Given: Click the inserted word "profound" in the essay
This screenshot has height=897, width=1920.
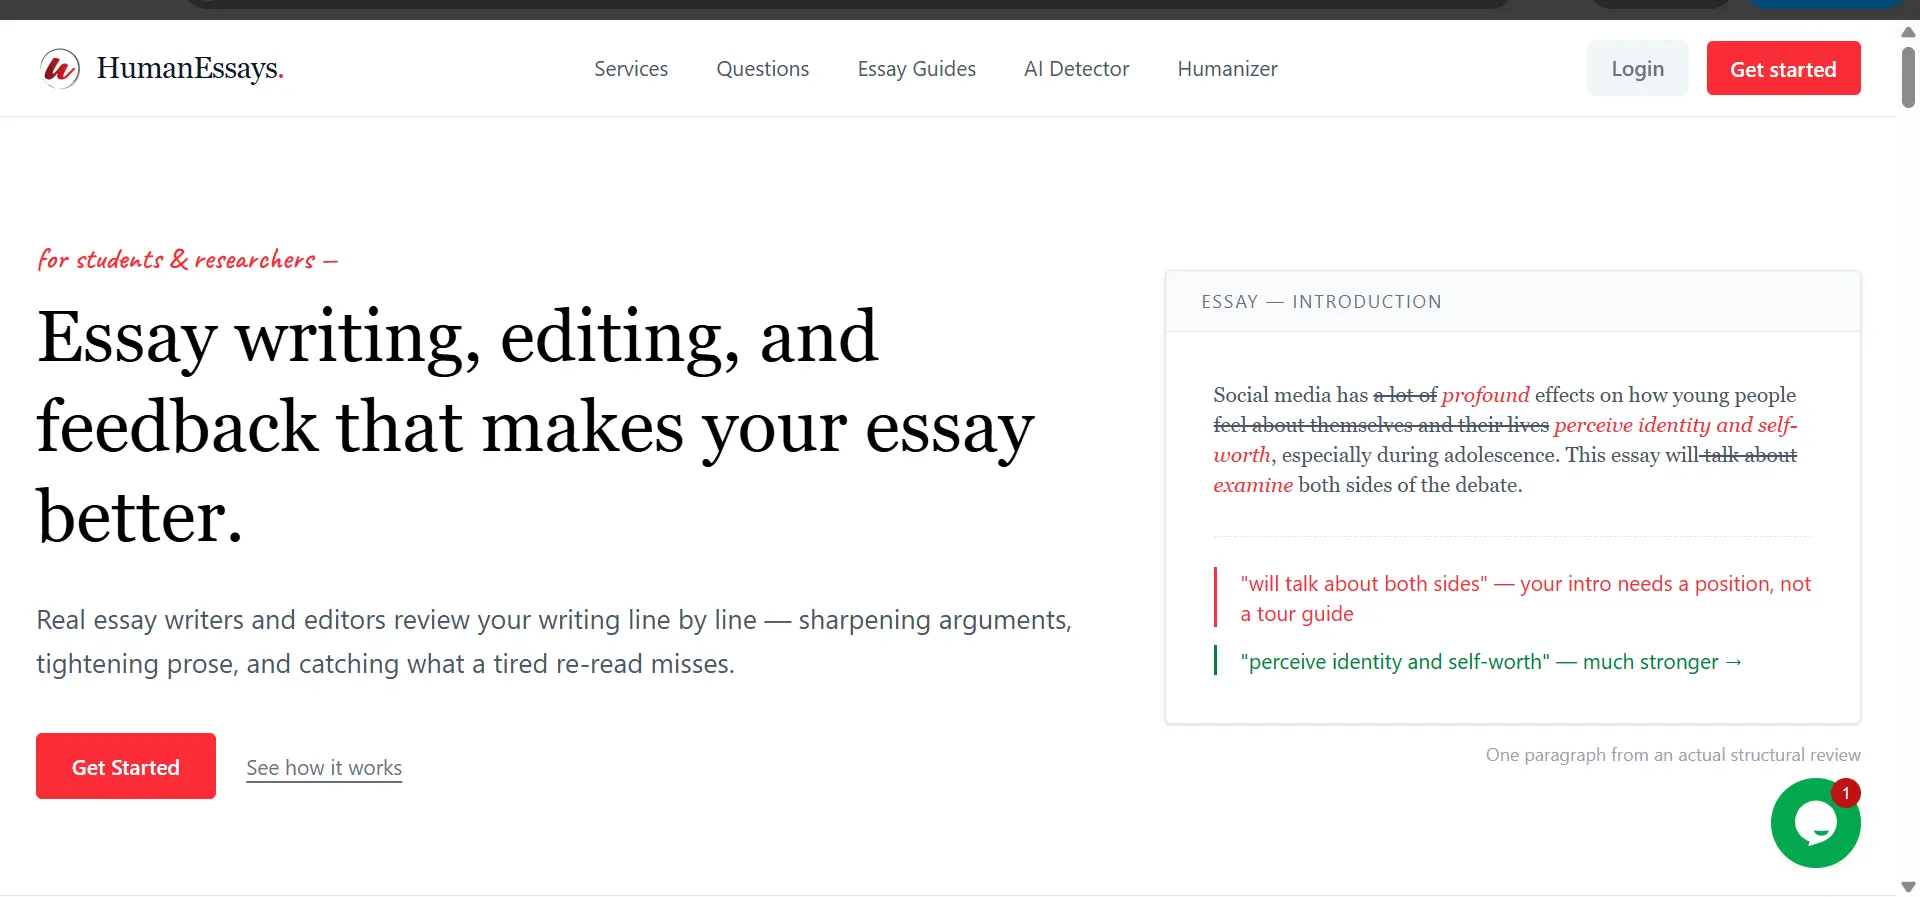Looking at the screenshot, I should (1485, 395).
